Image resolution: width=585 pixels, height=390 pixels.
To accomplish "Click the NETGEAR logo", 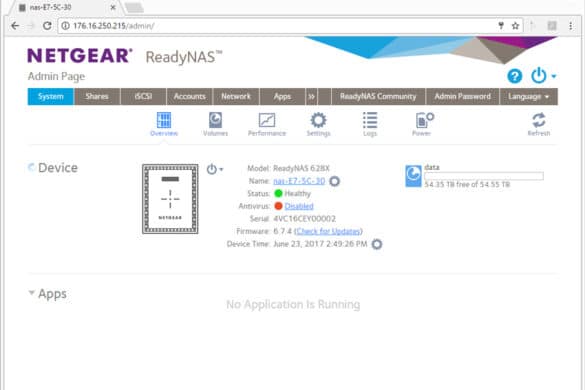I will (x=79, y=56).
